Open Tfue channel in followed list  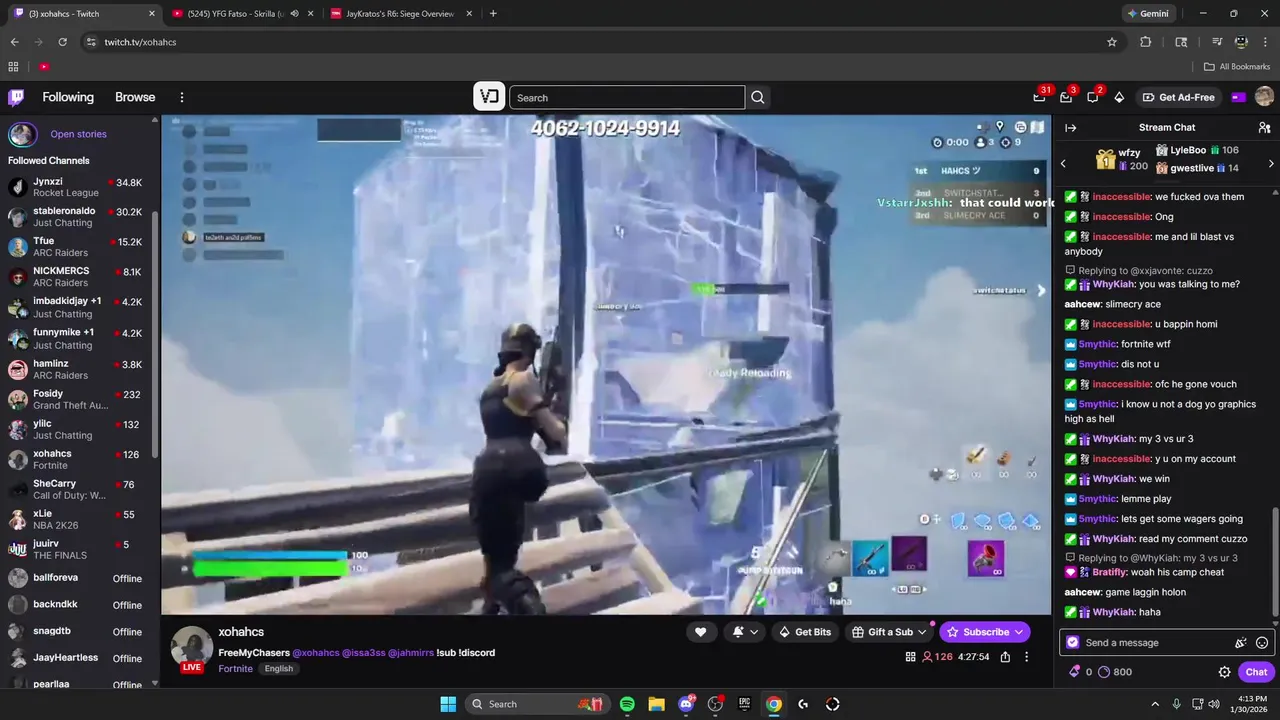tap(75, 247)
